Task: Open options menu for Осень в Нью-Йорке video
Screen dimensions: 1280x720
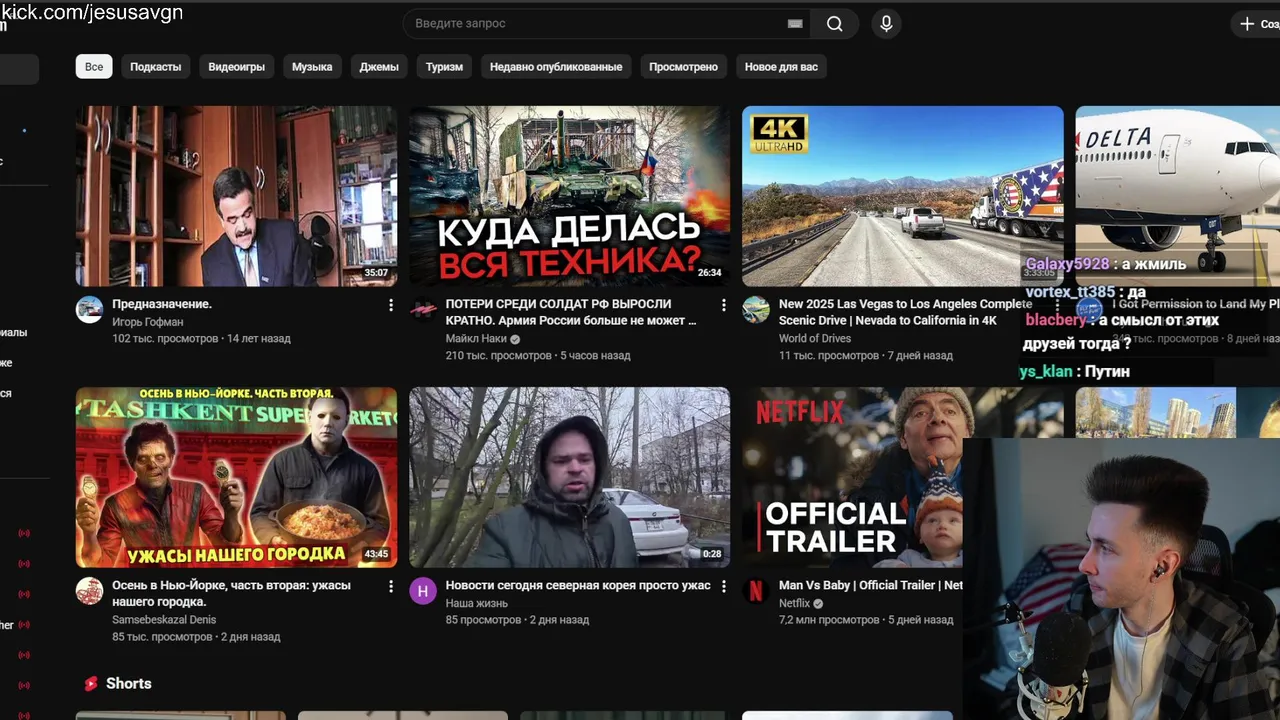Action: pos(391,586)
